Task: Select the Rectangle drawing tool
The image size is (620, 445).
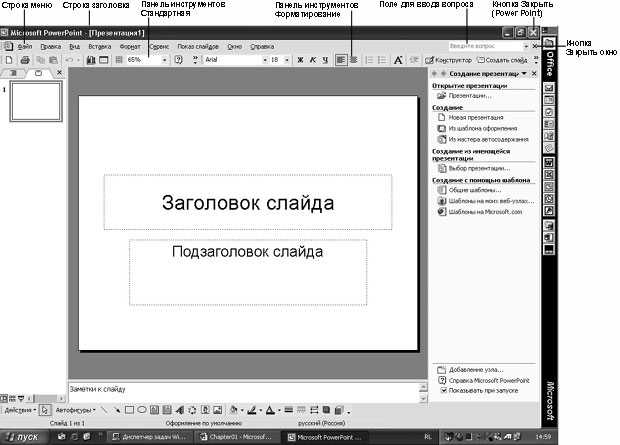Action: click(x=129, y=410)
